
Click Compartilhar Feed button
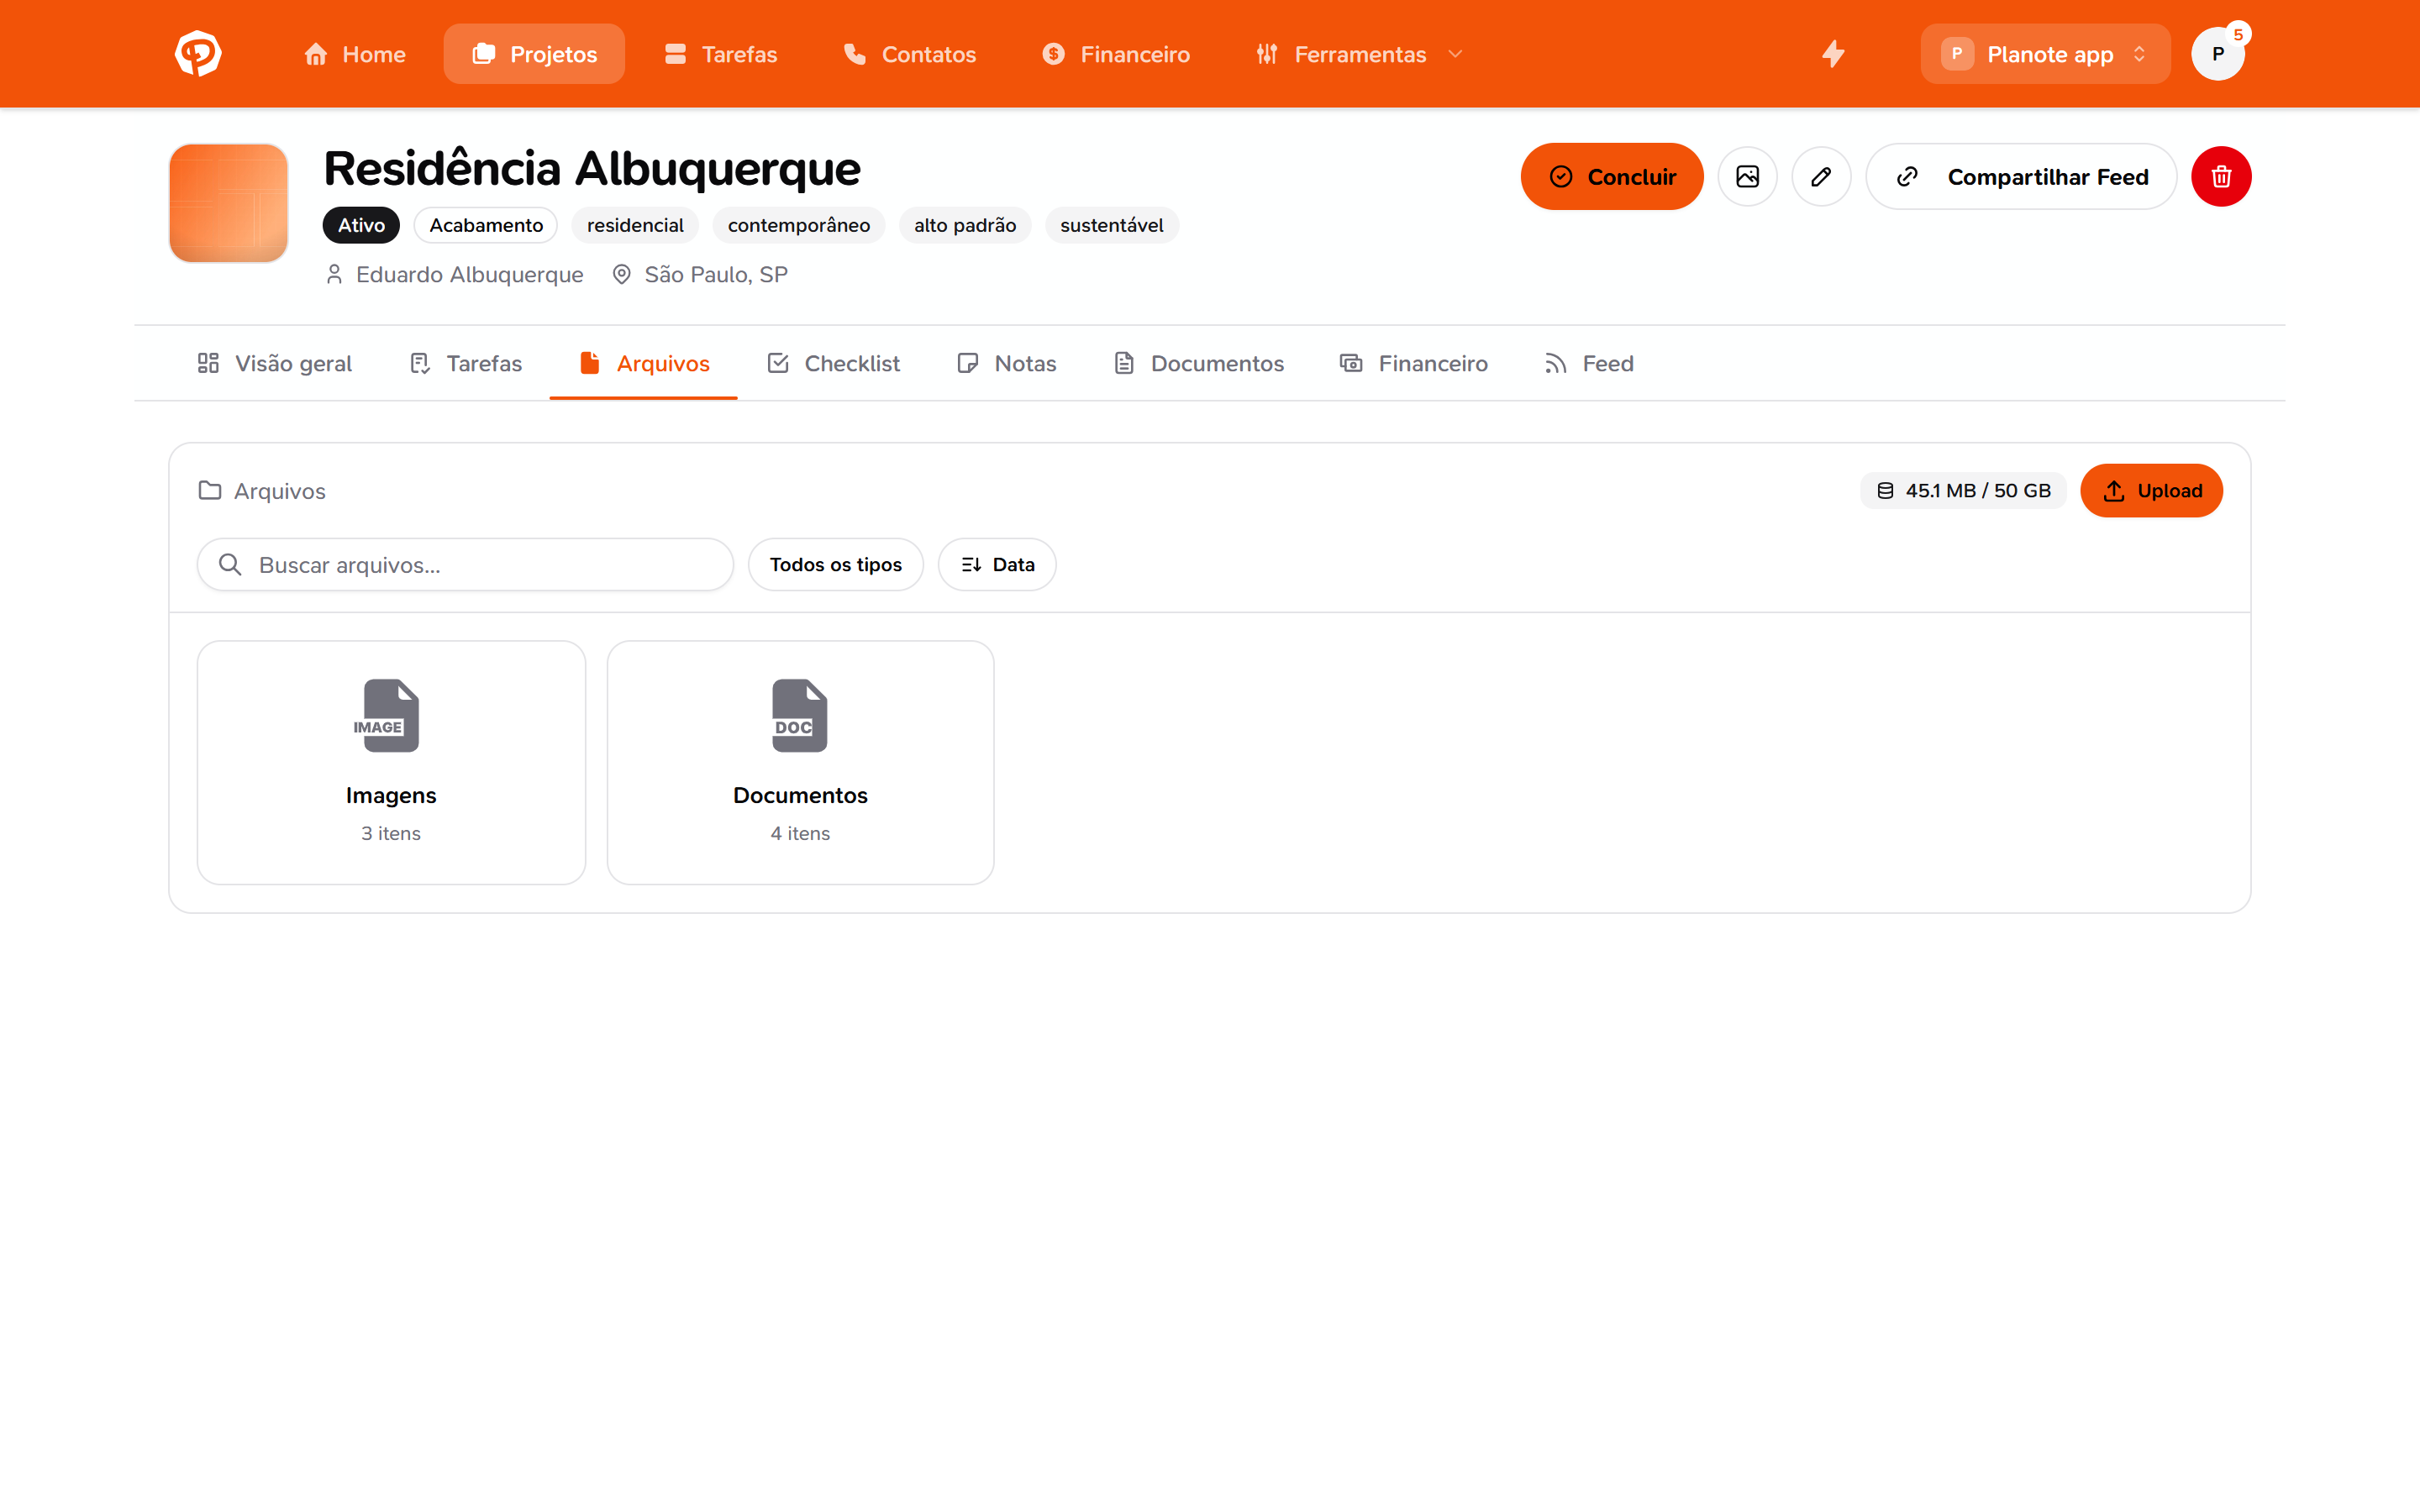(x=2021, y=176)
